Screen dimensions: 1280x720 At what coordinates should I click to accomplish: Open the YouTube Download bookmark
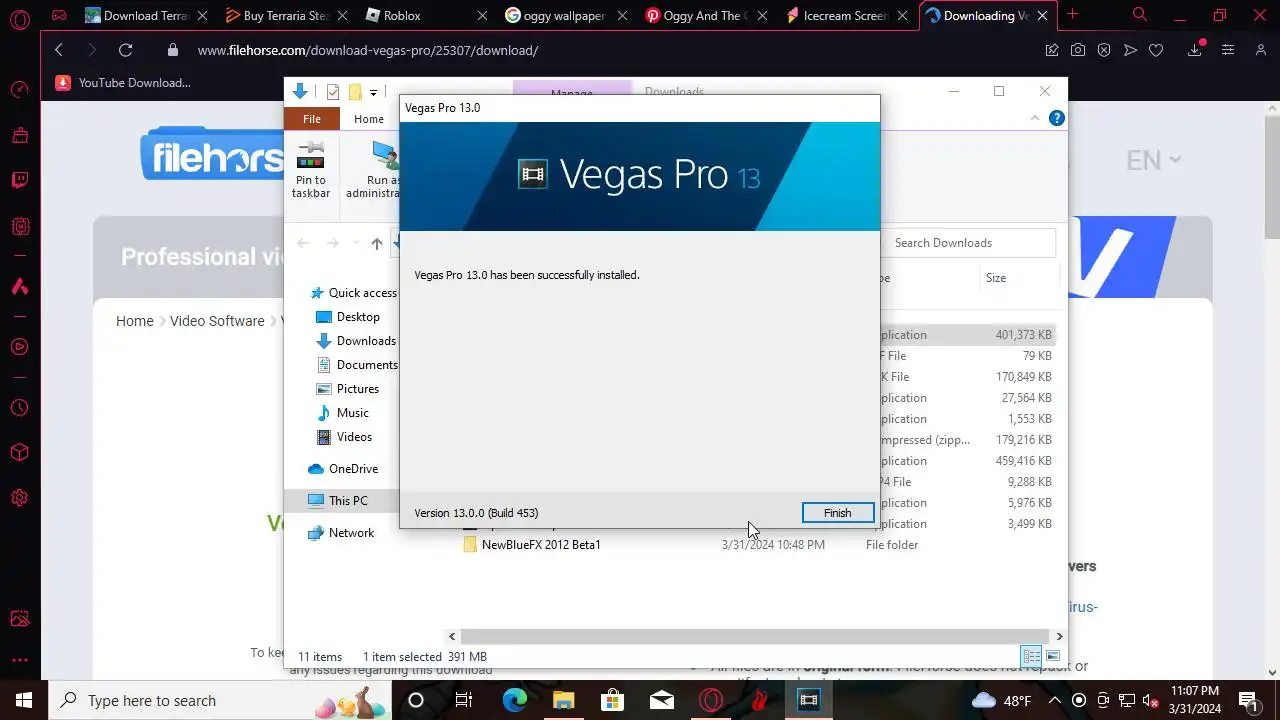pos(123,83)
